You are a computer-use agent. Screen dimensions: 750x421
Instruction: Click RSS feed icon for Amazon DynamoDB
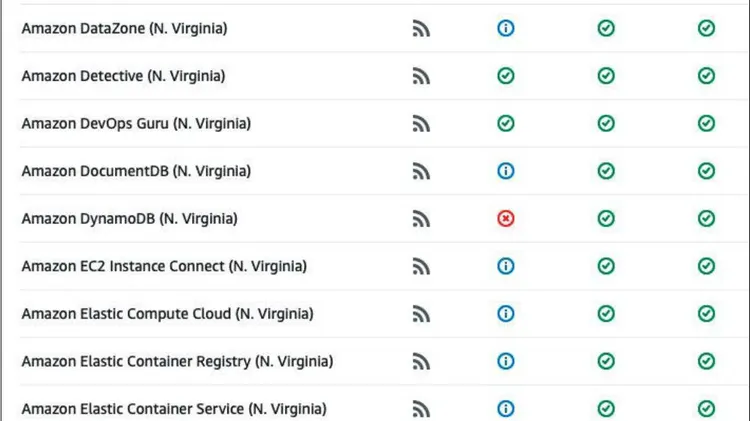pyautogui.click(x=421, y=218)
